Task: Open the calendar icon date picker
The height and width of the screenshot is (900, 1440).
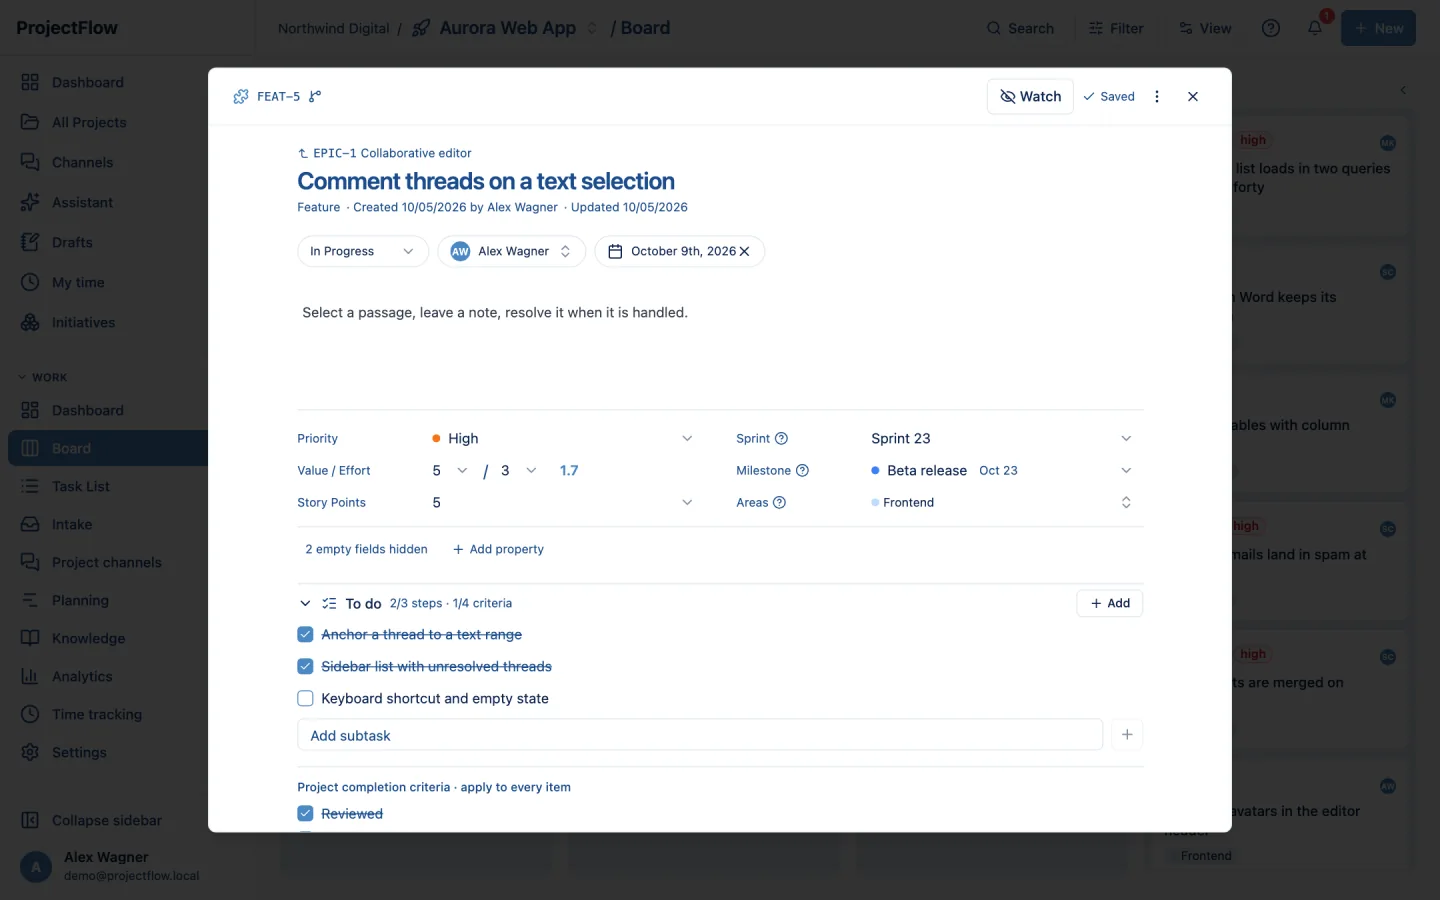Action: click(x=615, y=252)
